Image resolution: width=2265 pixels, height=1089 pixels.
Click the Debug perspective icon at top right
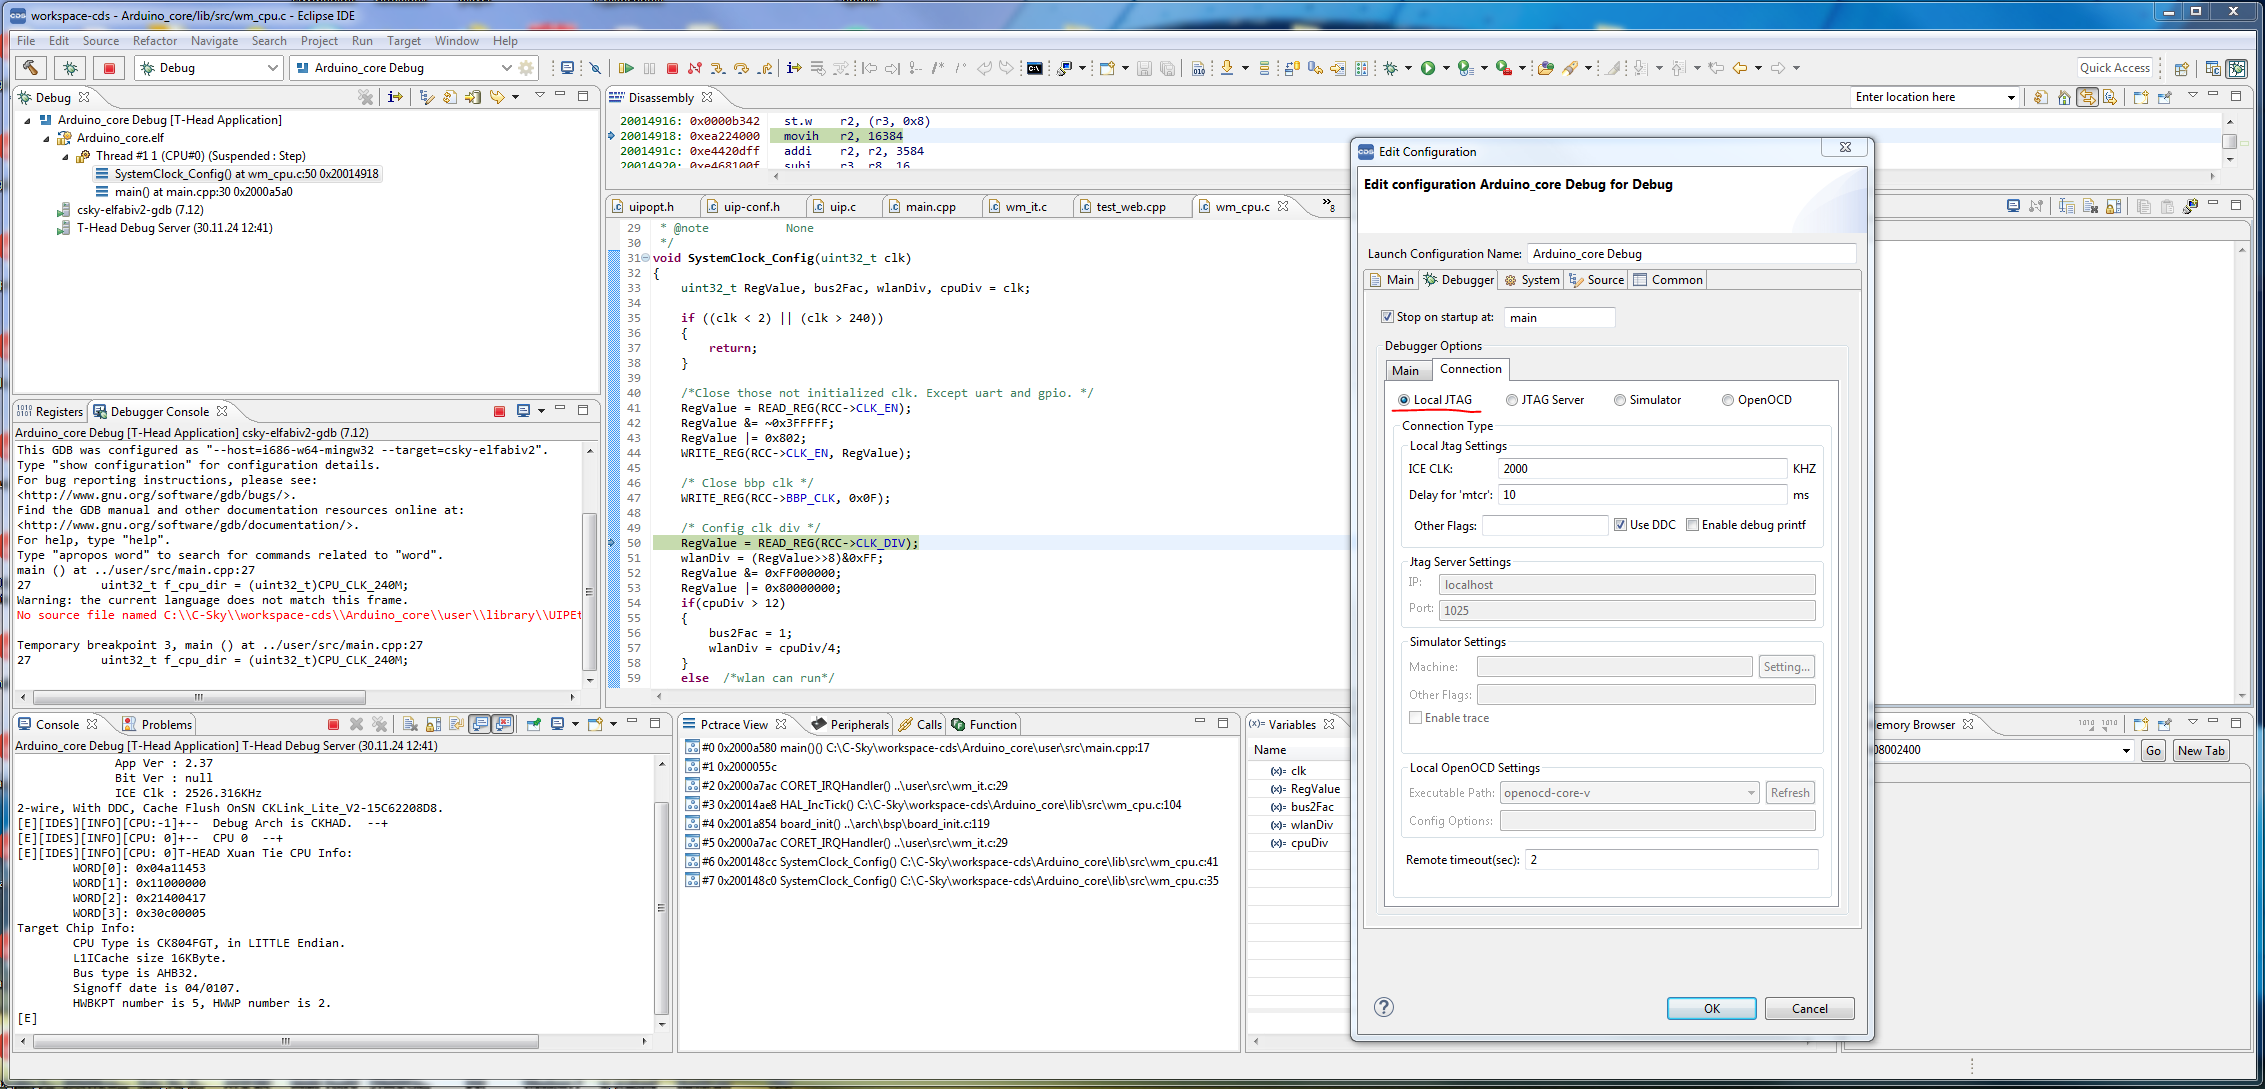(2237, 68)
